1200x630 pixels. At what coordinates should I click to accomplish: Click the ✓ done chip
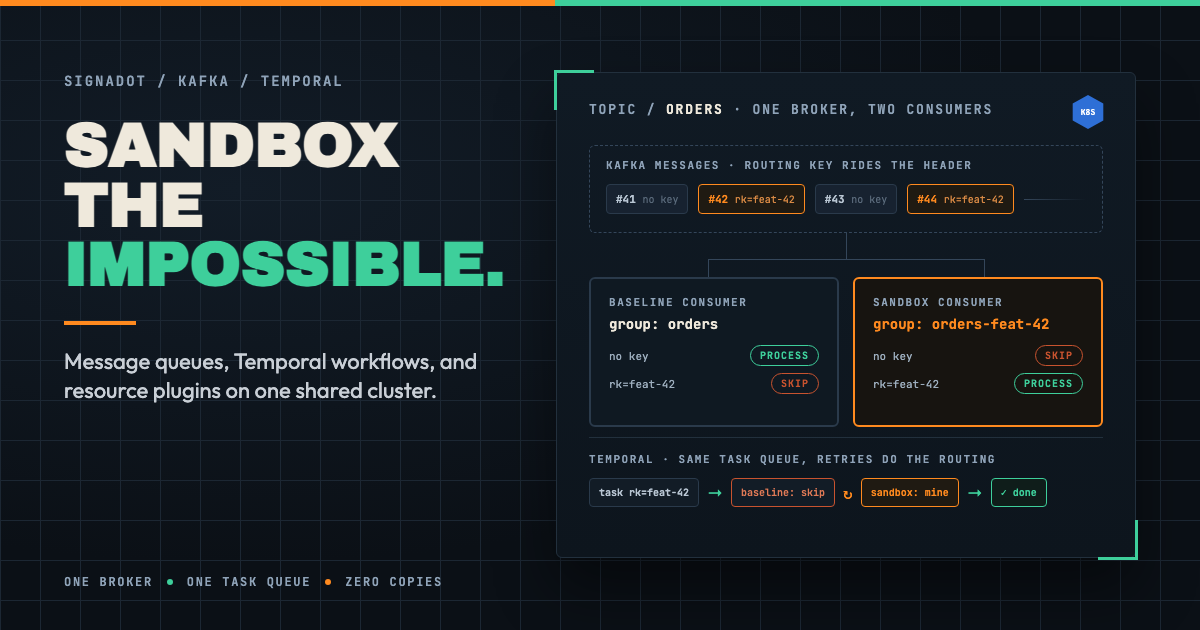coord(1019,493)
